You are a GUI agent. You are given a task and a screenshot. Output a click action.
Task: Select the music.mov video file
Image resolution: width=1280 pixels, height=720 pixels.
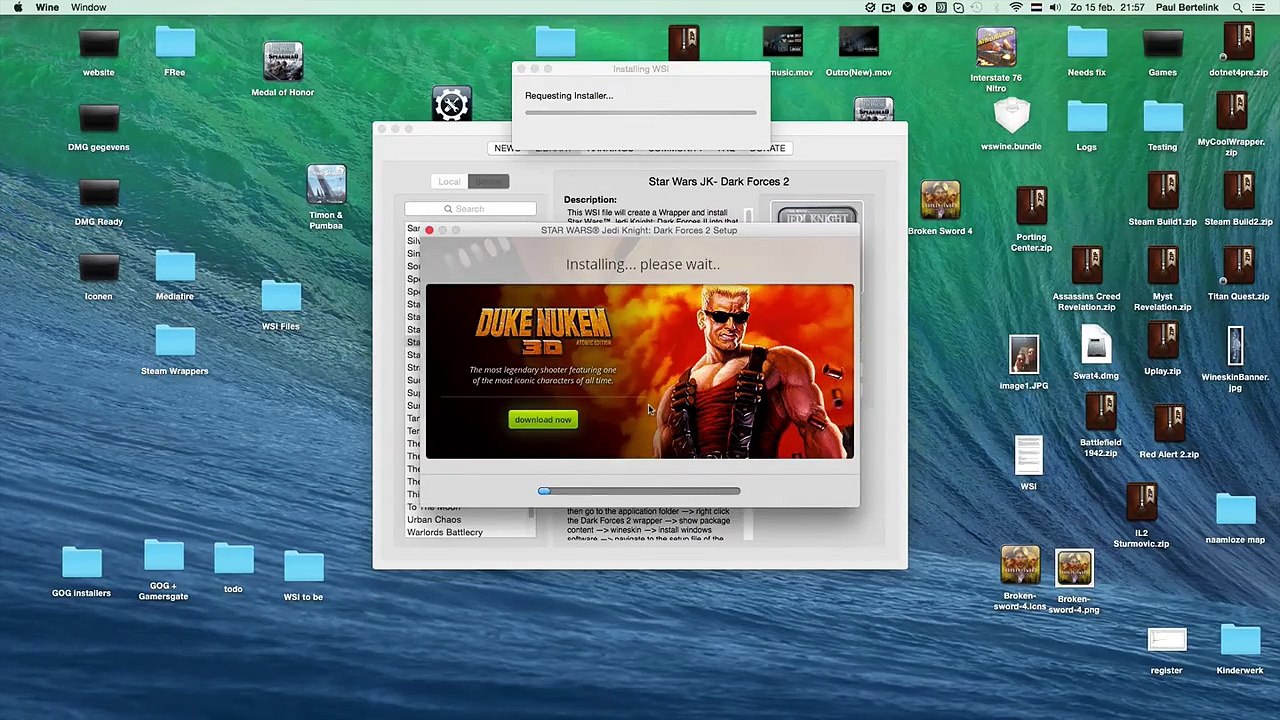783,44
